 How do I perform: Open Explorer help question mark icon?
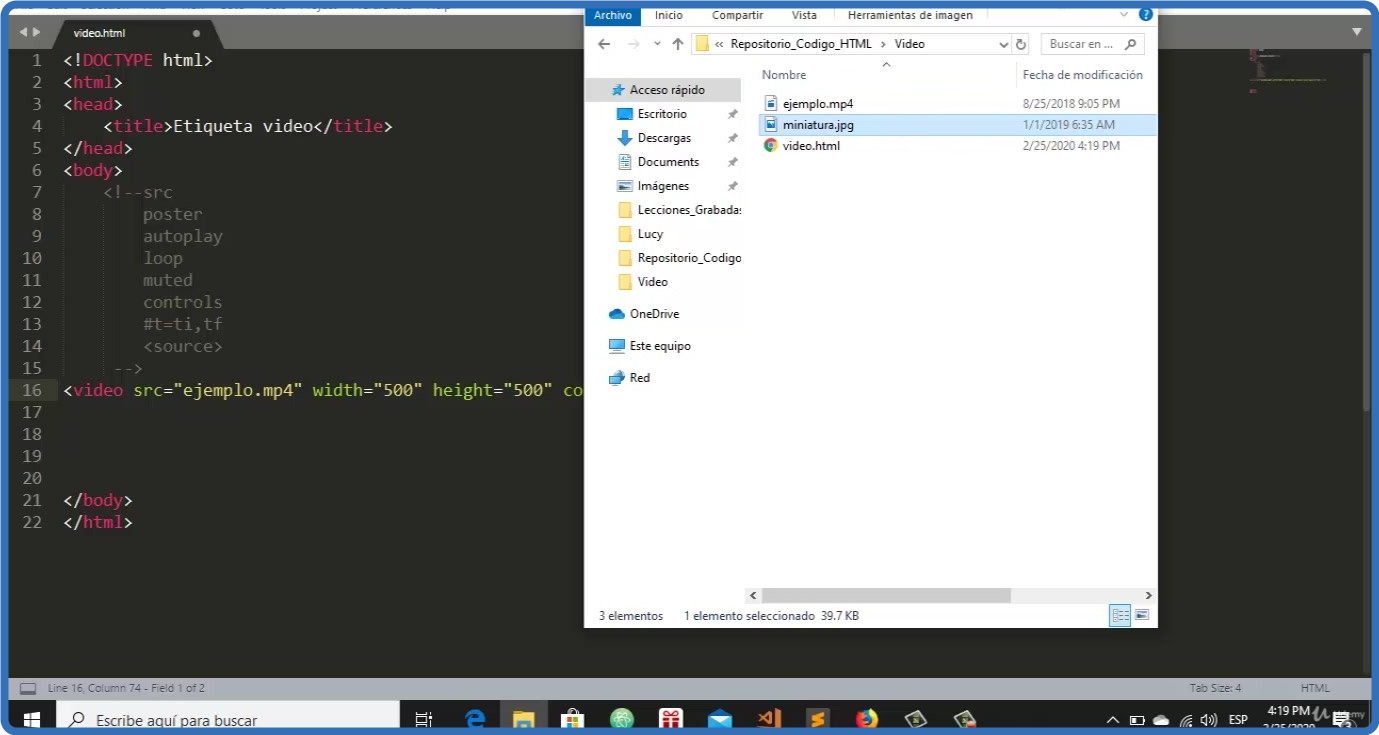(1146, 15)
